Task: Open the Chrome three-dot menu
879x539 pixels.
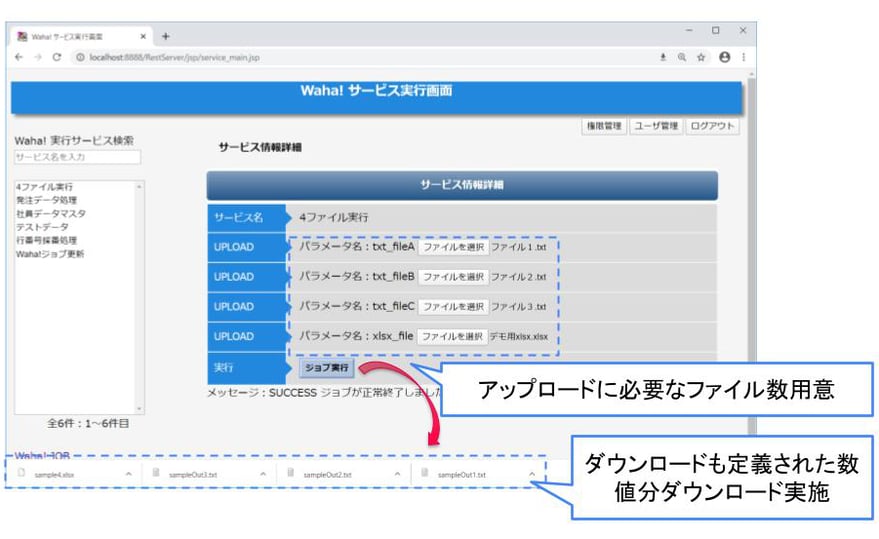Action: click(x=744, y=57)
